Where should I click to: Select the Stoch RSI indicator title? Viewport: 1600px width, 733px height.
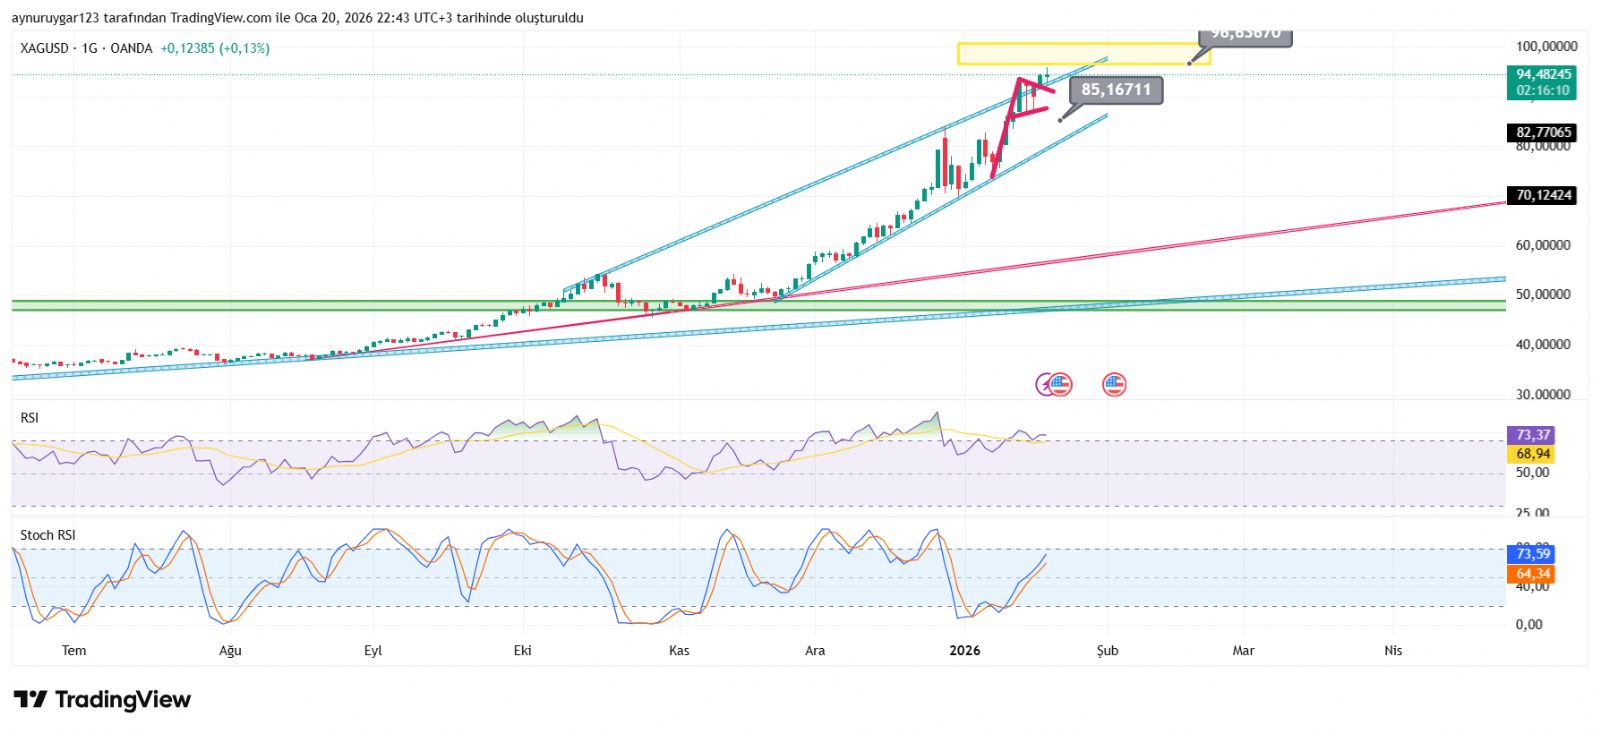48,535
